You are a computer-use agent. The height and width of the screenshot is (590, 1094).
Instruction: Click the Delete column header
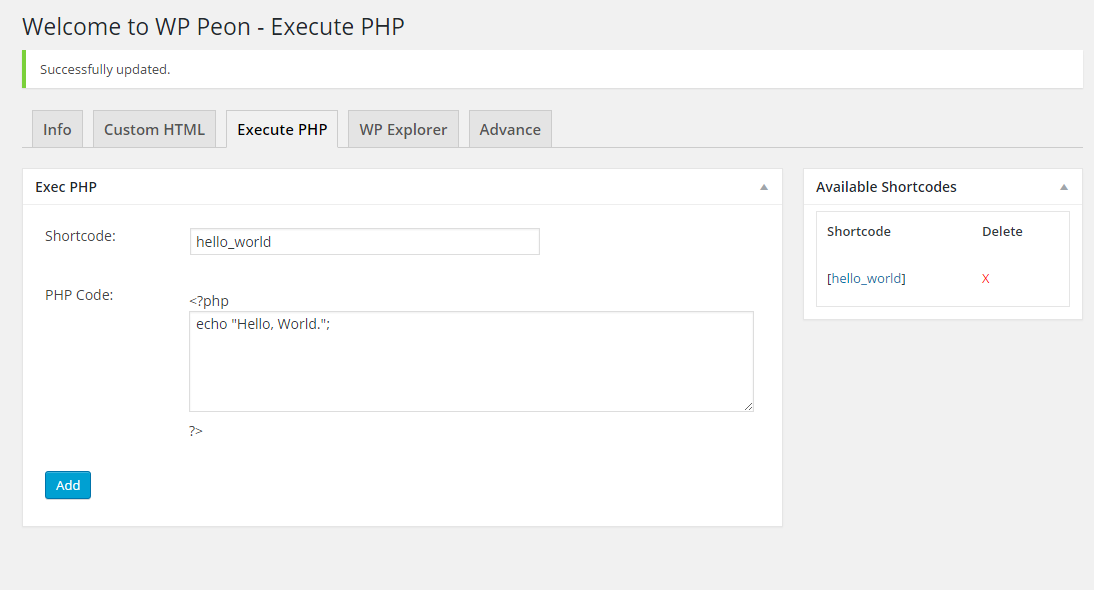pos(1002,232)
